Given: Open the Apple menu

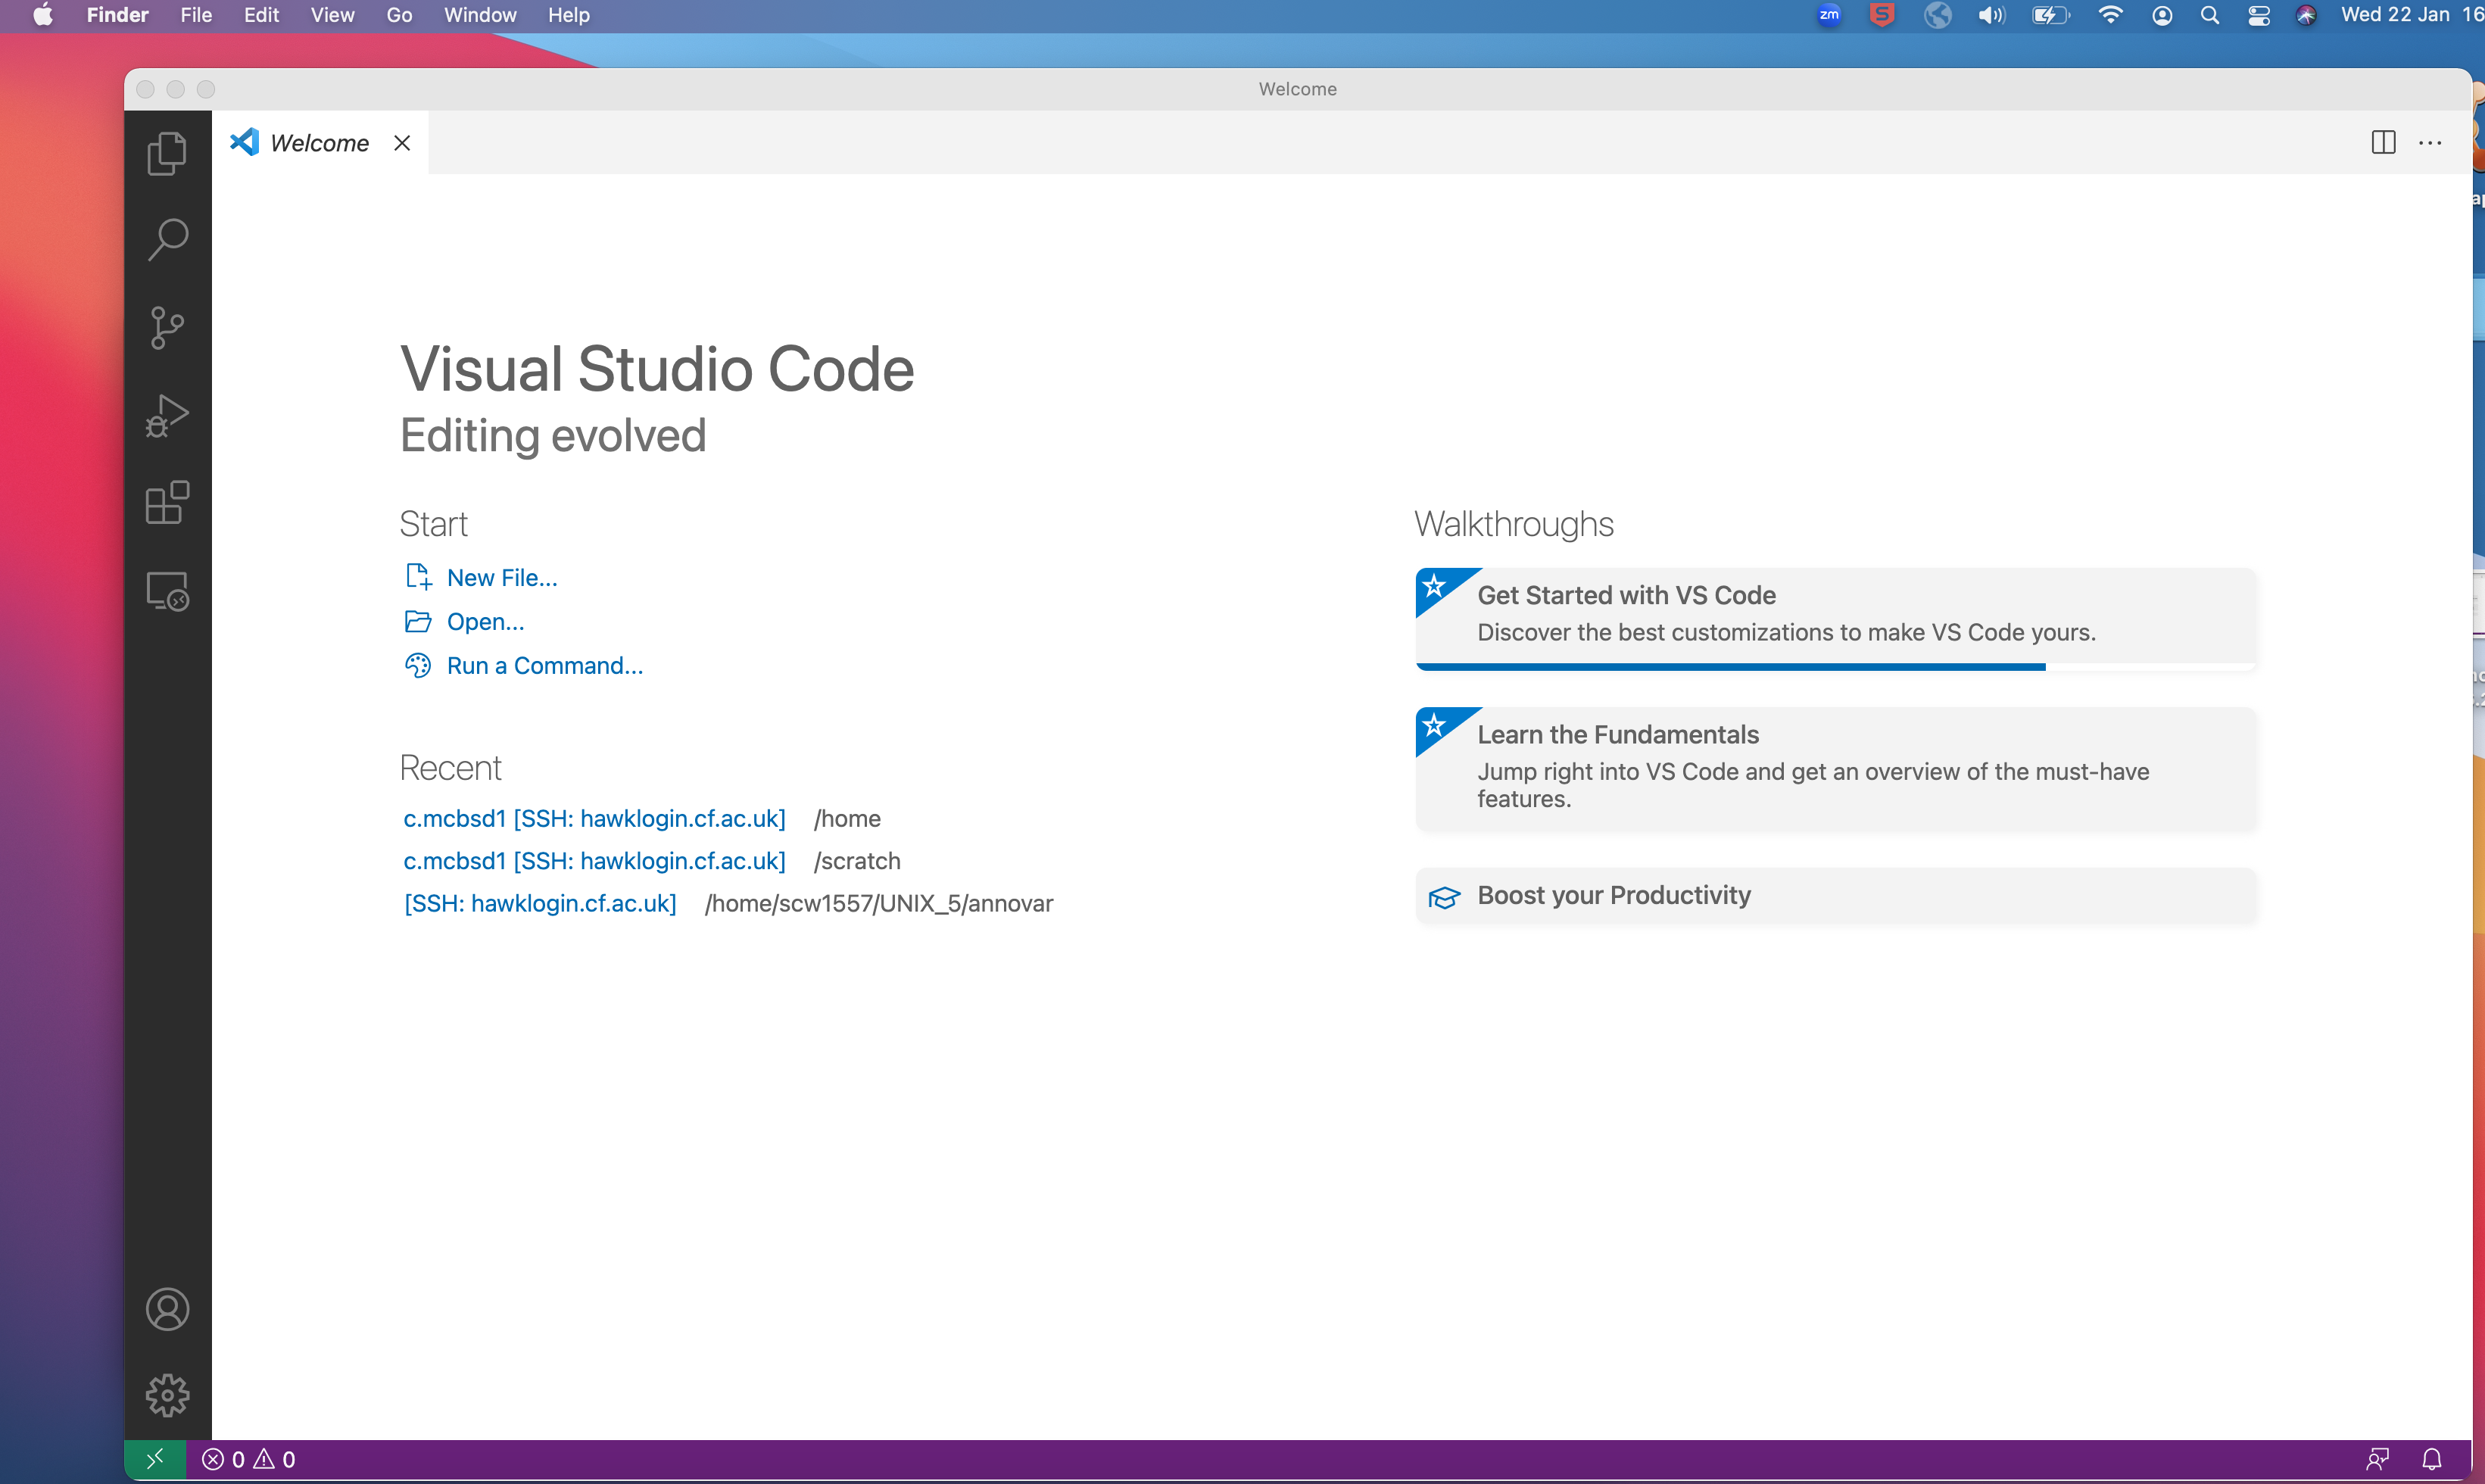Looking at the screenshot, I should 43,15.
